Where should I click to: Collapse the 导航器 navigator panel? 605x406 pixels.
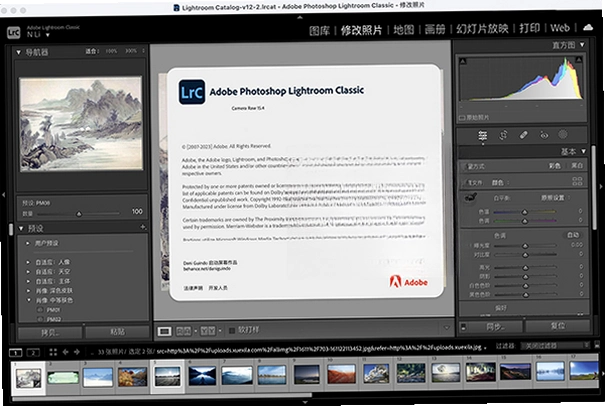19,52
